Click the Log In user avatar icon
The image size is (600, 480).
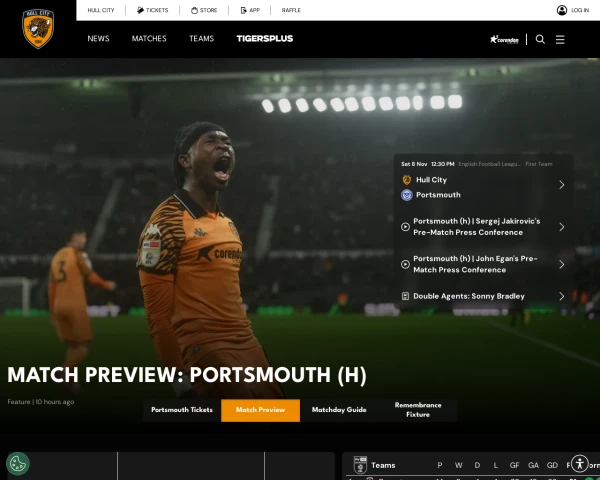pos(562,10)
